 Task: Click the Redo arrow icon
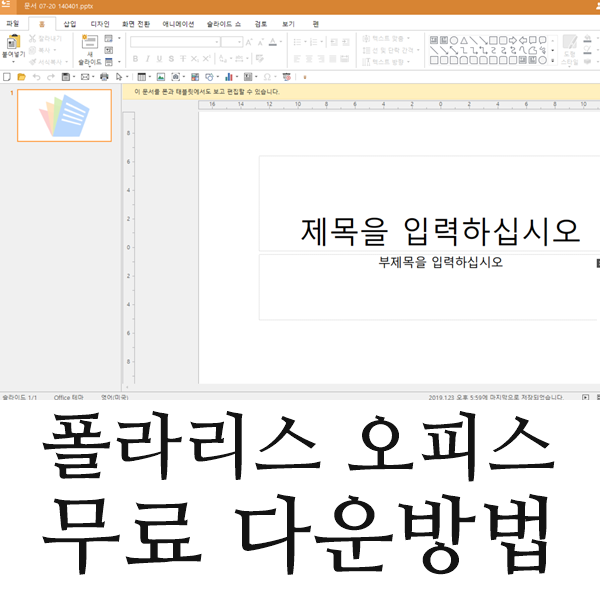(x=51, y=77)
